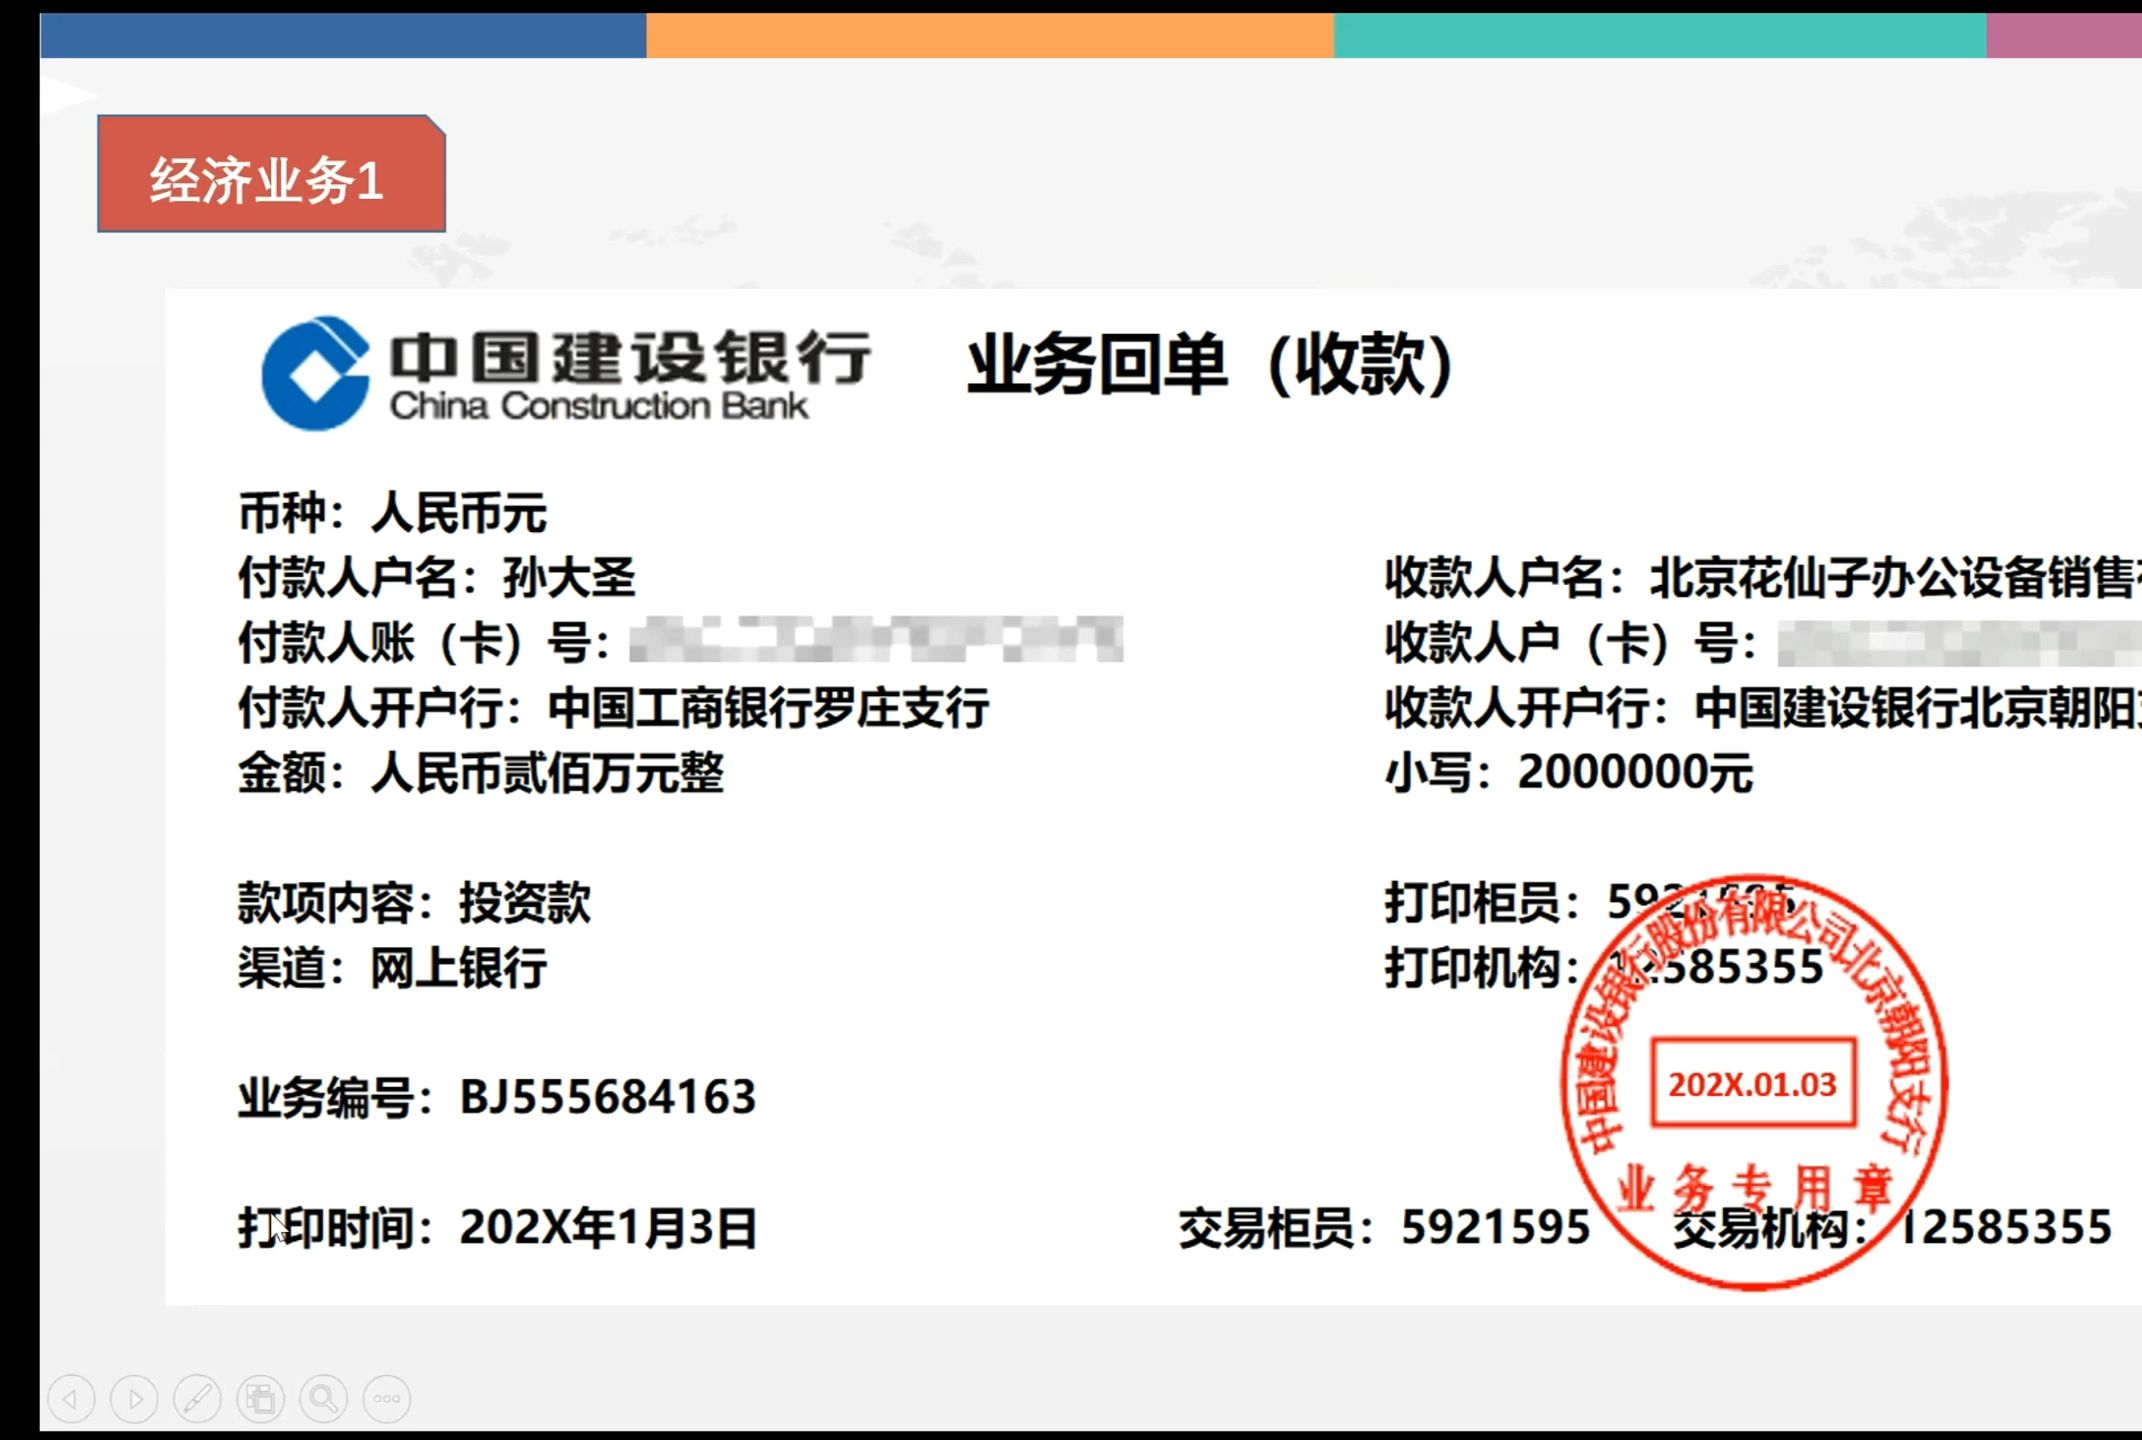Click the print time 202X年1月3日

(x=608, y=1227)
